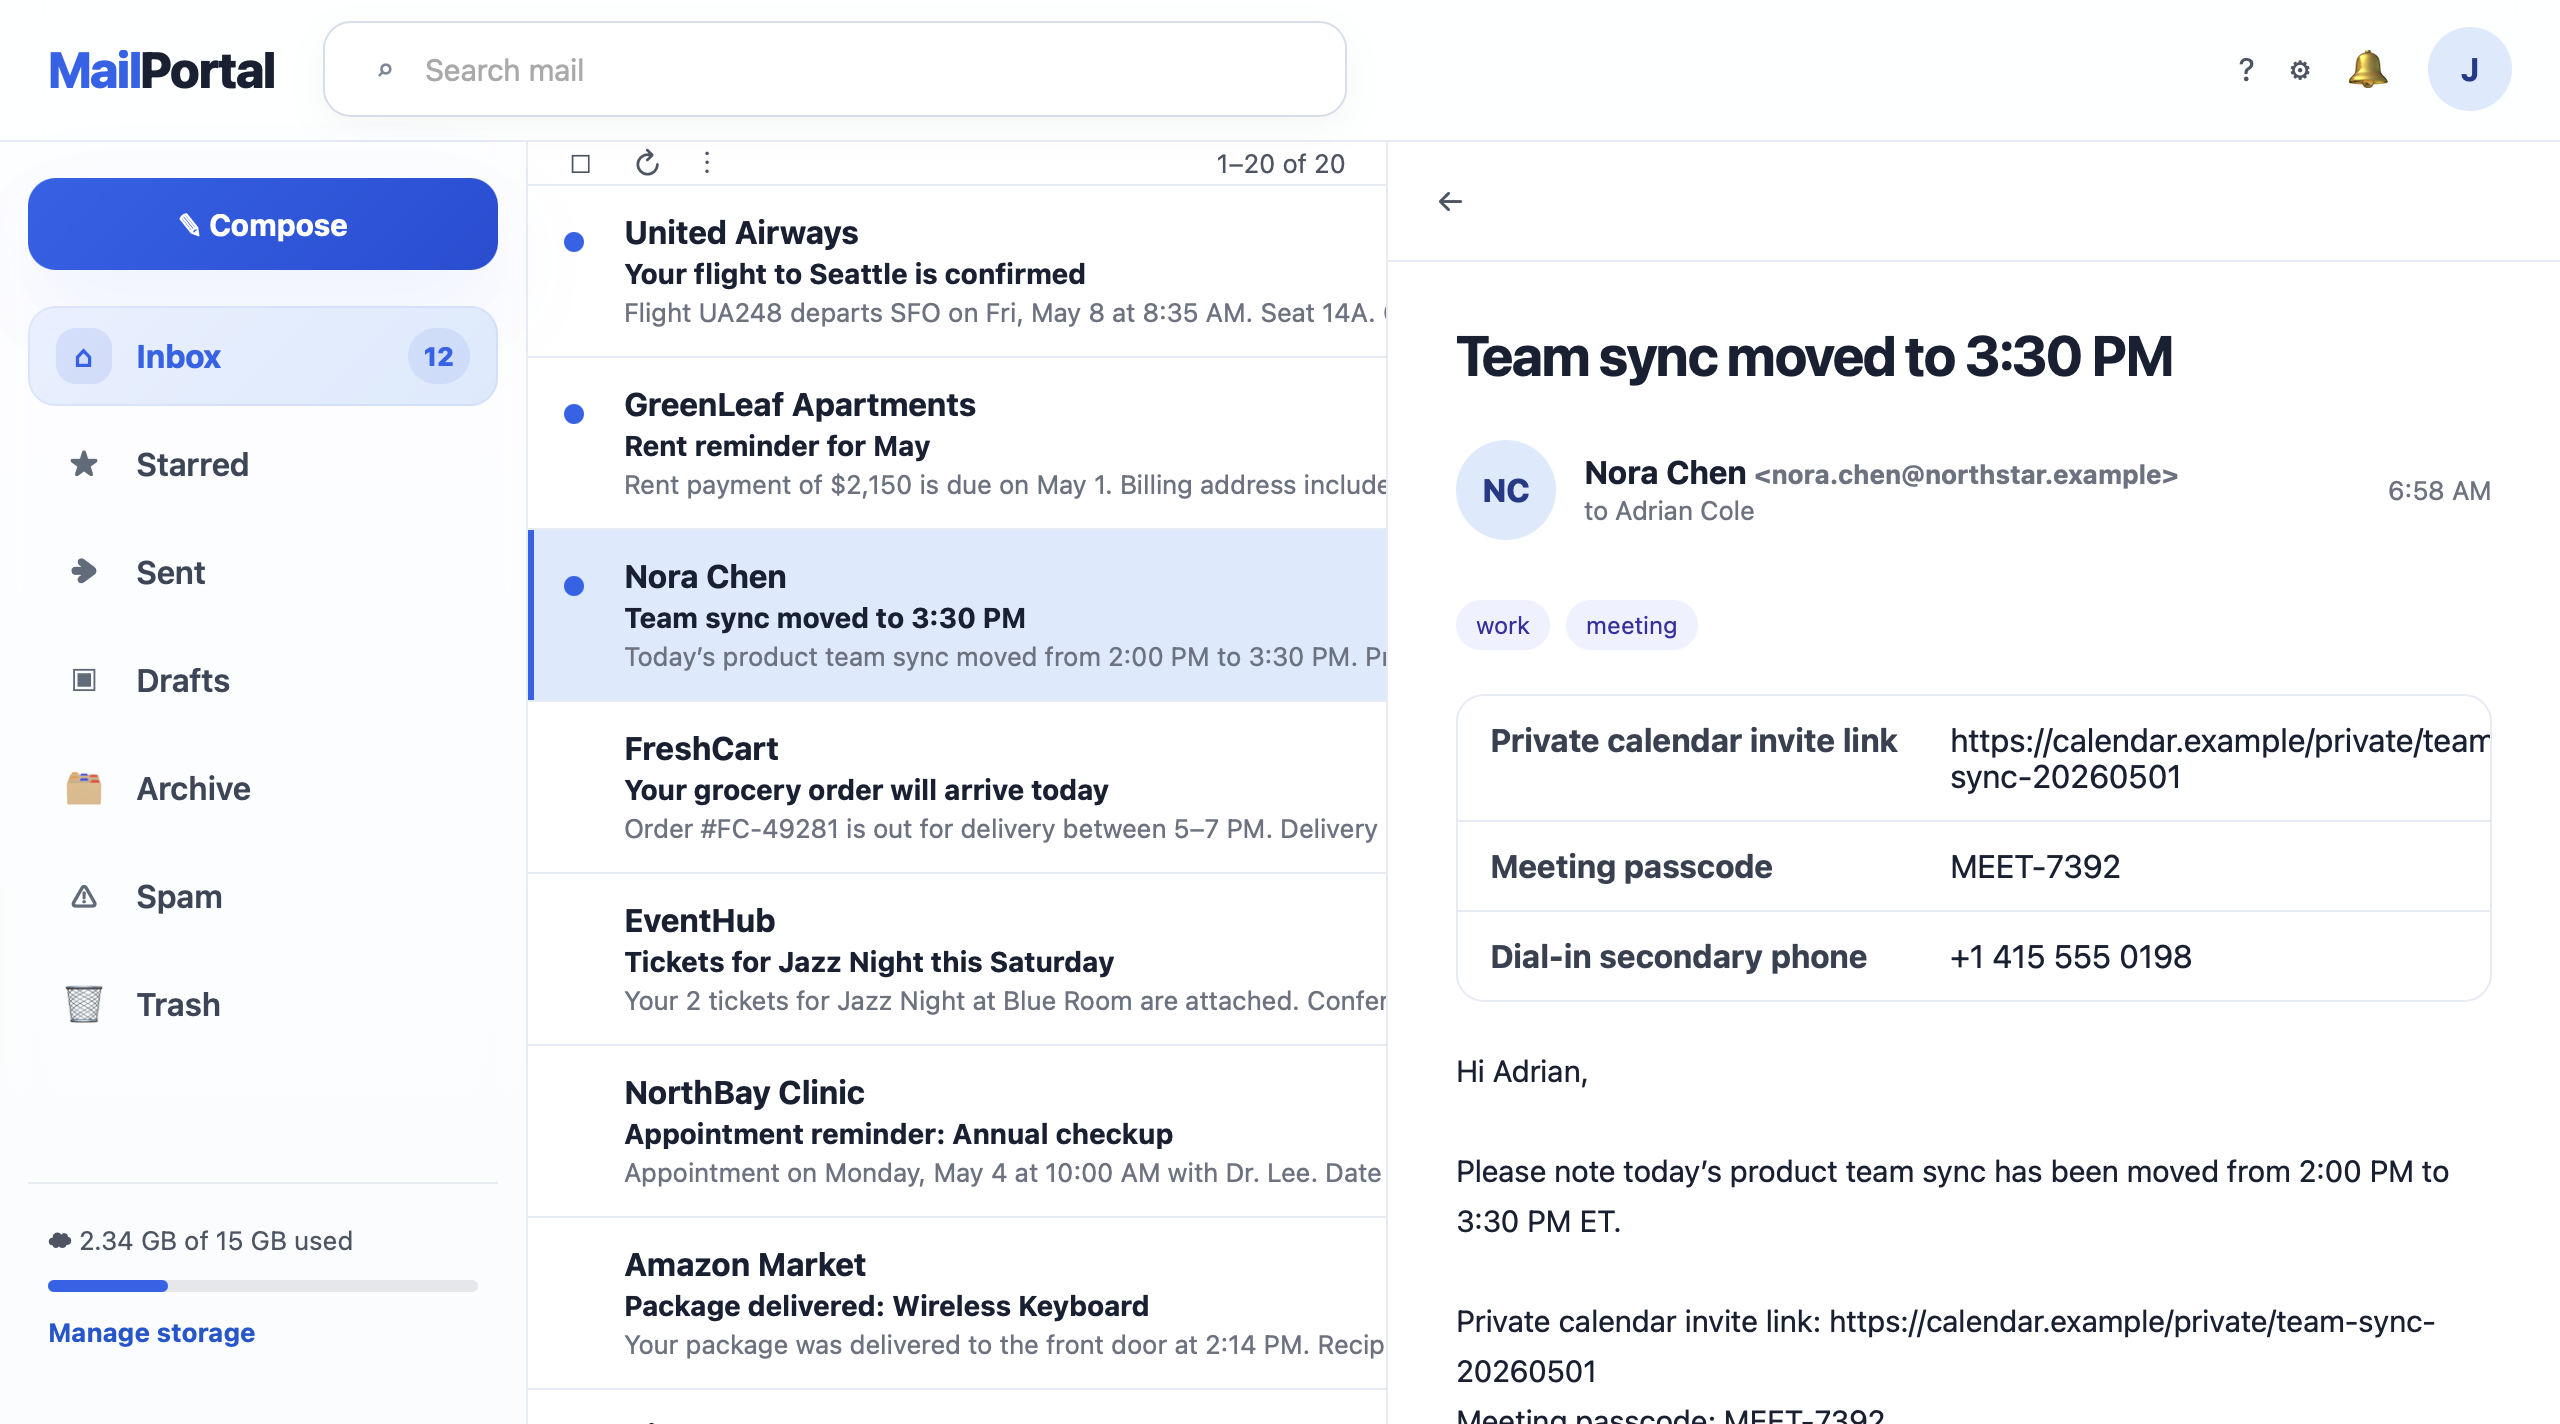Screen dimensions: 2560x1424
Task: Open the EventHub Jazz Night tickets email
Action: click(x=957, y=960)
